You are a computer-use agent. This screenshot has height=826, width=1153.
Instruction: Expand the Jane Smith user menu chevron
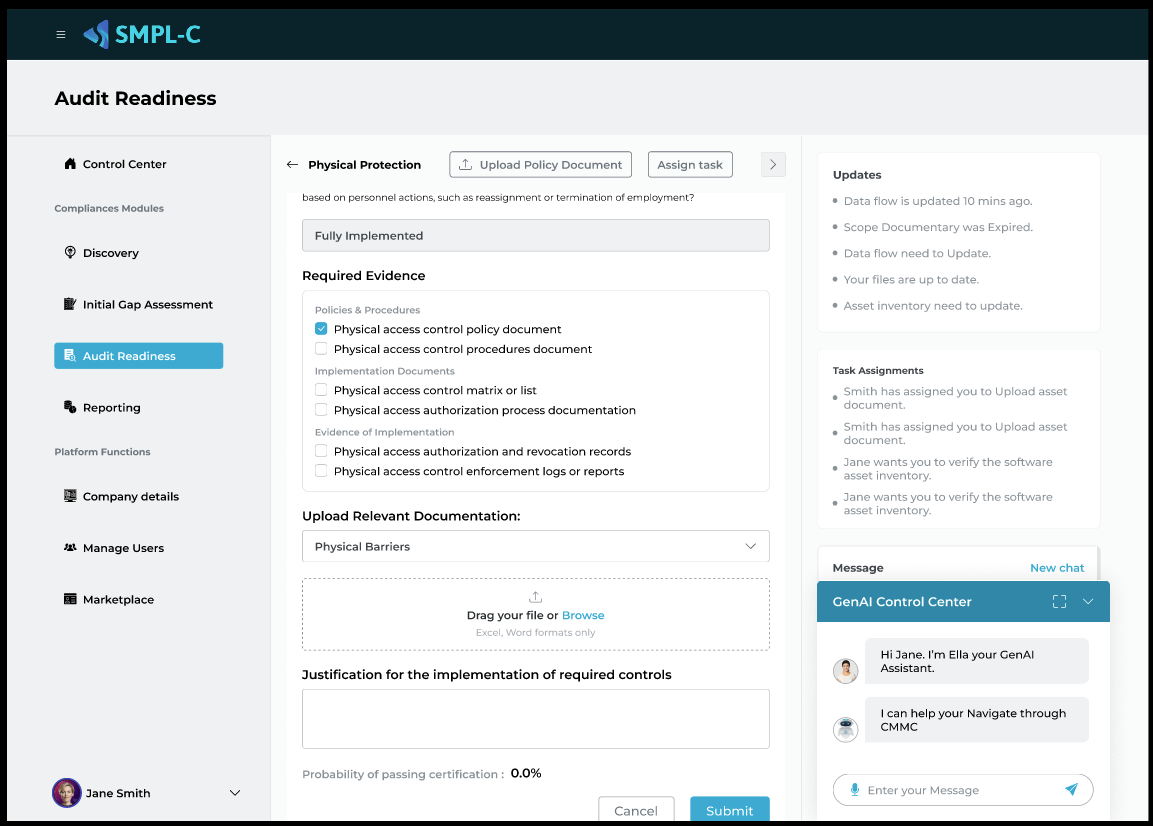tap(235, 793)
